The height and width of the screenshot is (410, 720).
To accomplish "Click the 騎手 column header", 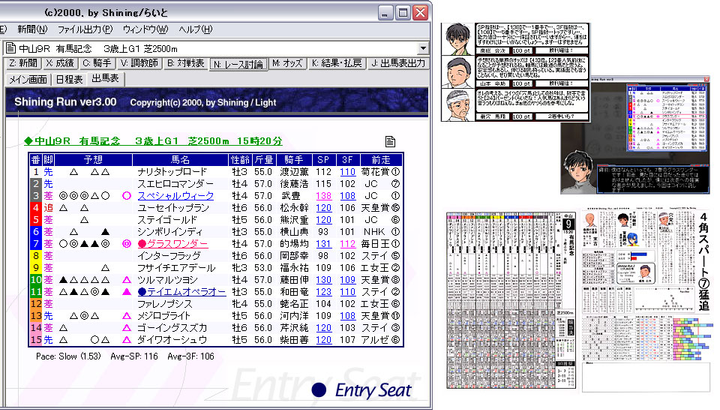I will 293,160.
